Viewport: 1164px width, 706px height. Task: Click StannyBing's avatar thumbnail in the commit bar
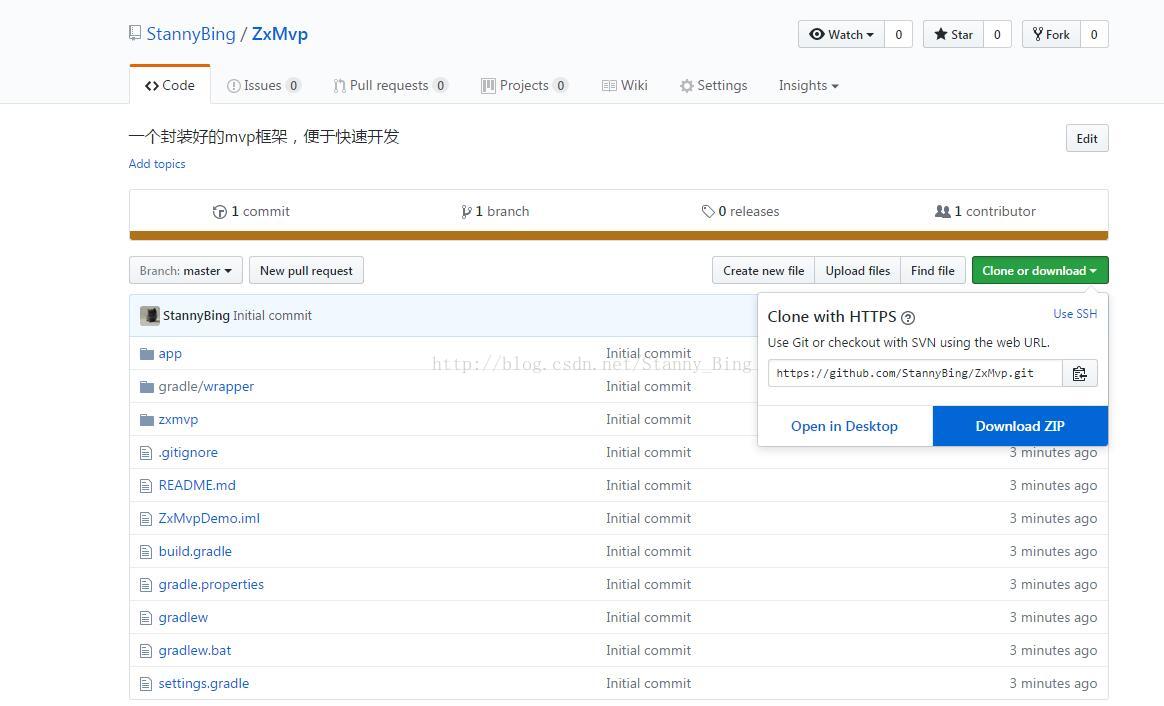(x=150, y=316)
